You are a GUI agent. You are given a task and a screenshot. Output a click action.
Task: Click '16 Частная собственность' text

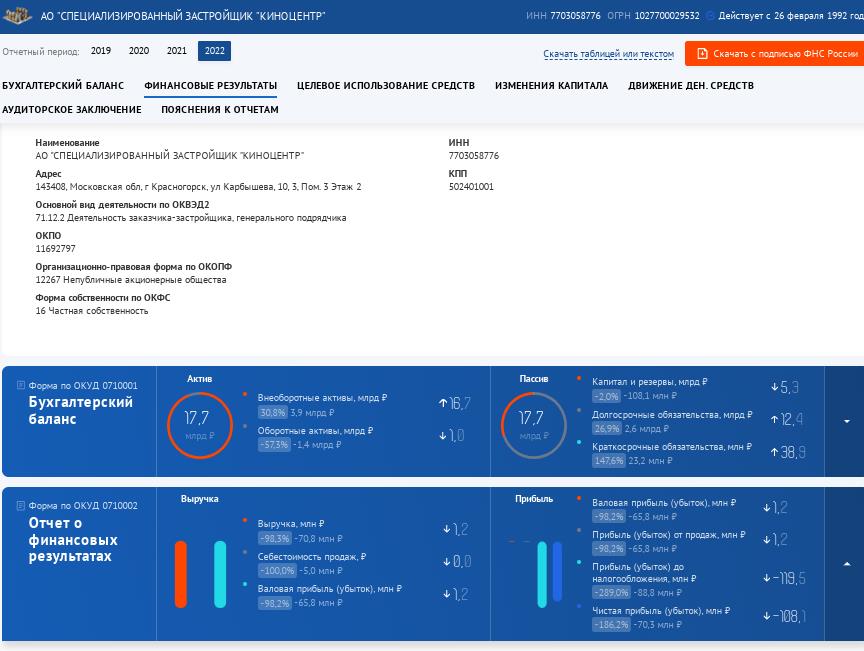92,311
